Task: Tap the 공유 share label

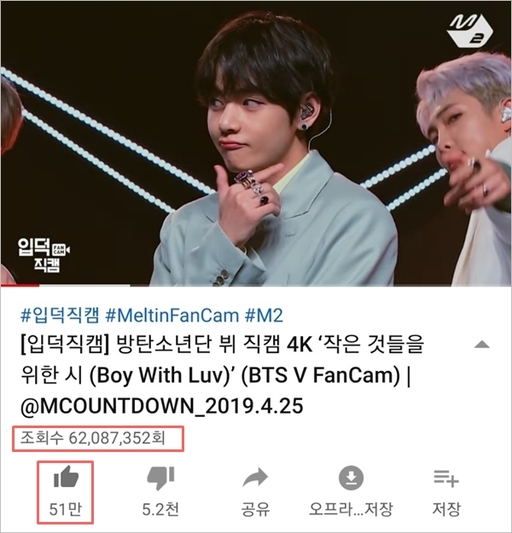Action: (x=255, y=509)
